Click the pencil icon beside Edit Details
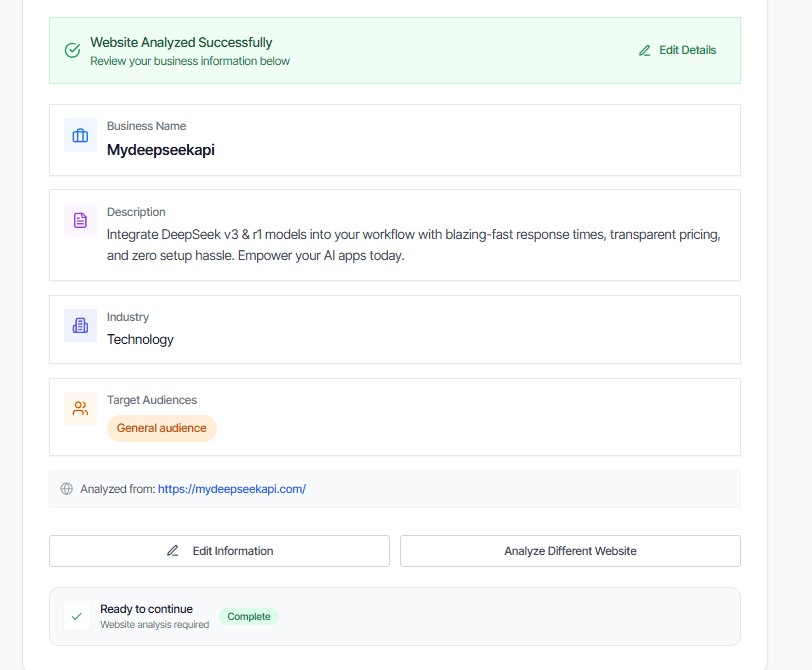The image size is (812, 670). 645,50
